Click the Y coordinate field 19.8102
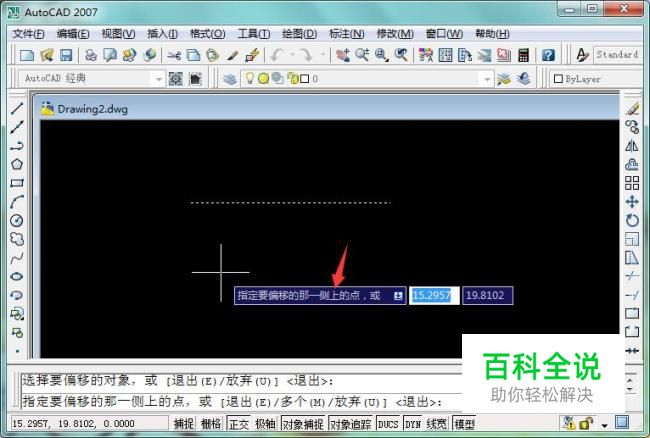Viewport: 650px width, 438px height. click(x=488, y=295)
